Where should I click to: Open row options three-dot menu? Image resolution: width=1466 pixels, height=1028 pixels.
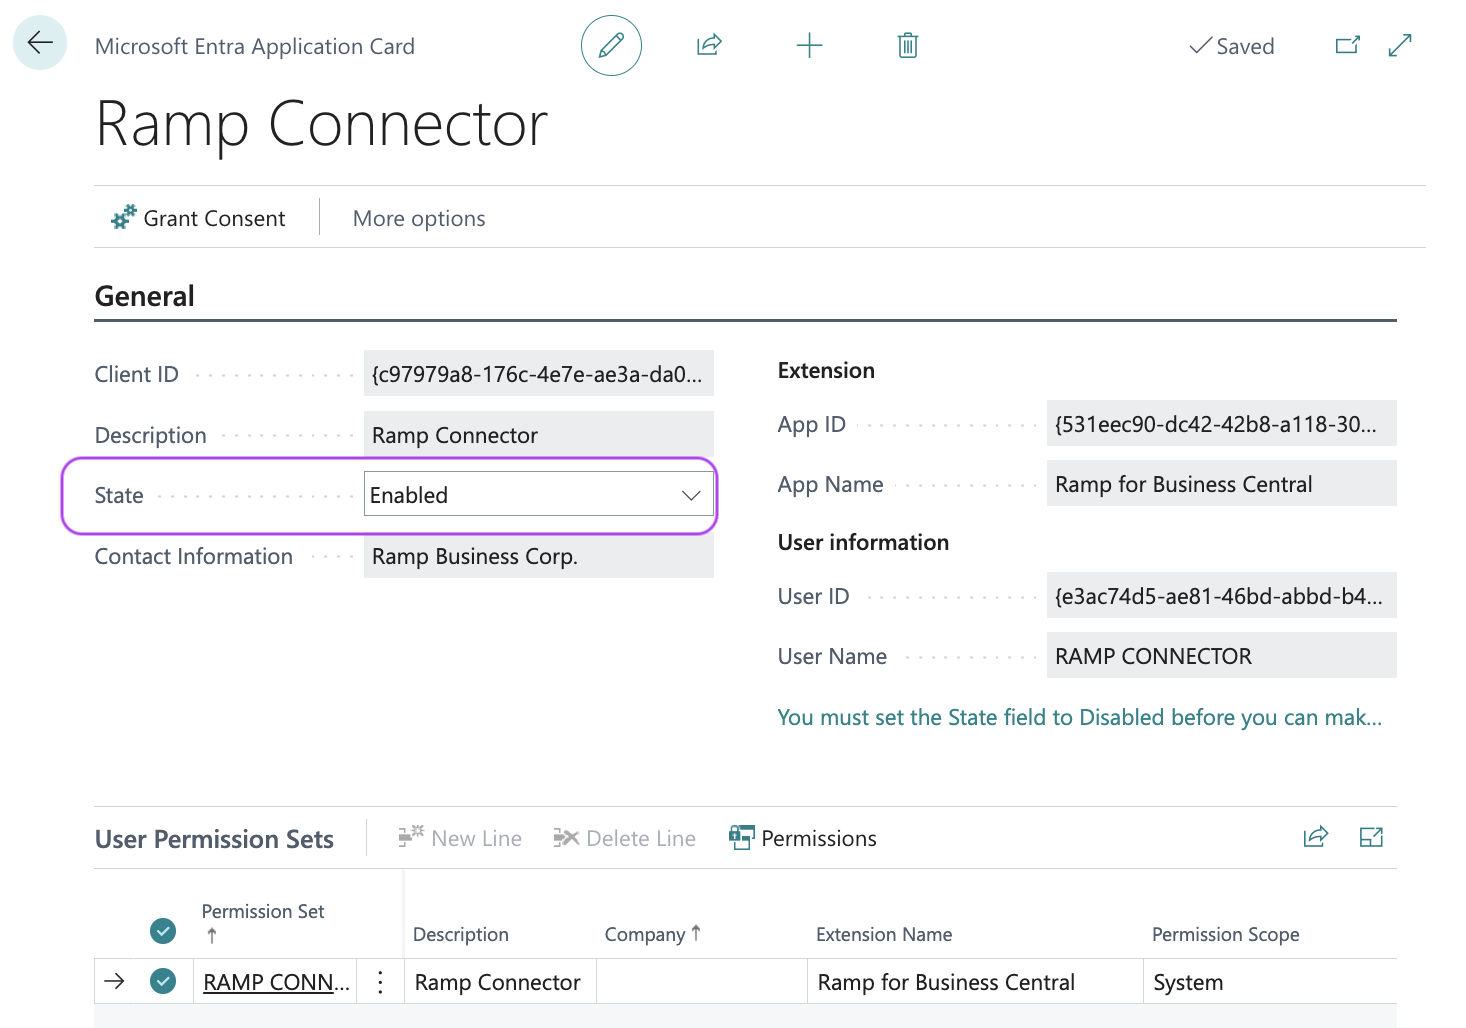(x=380, y=982)
